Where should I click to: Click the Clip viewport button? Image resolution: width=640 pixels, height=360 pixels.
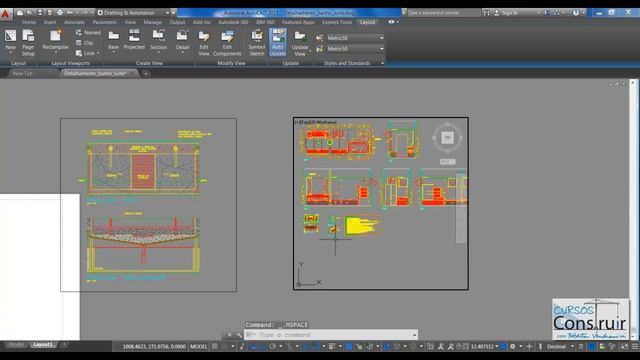click(85, 43)
